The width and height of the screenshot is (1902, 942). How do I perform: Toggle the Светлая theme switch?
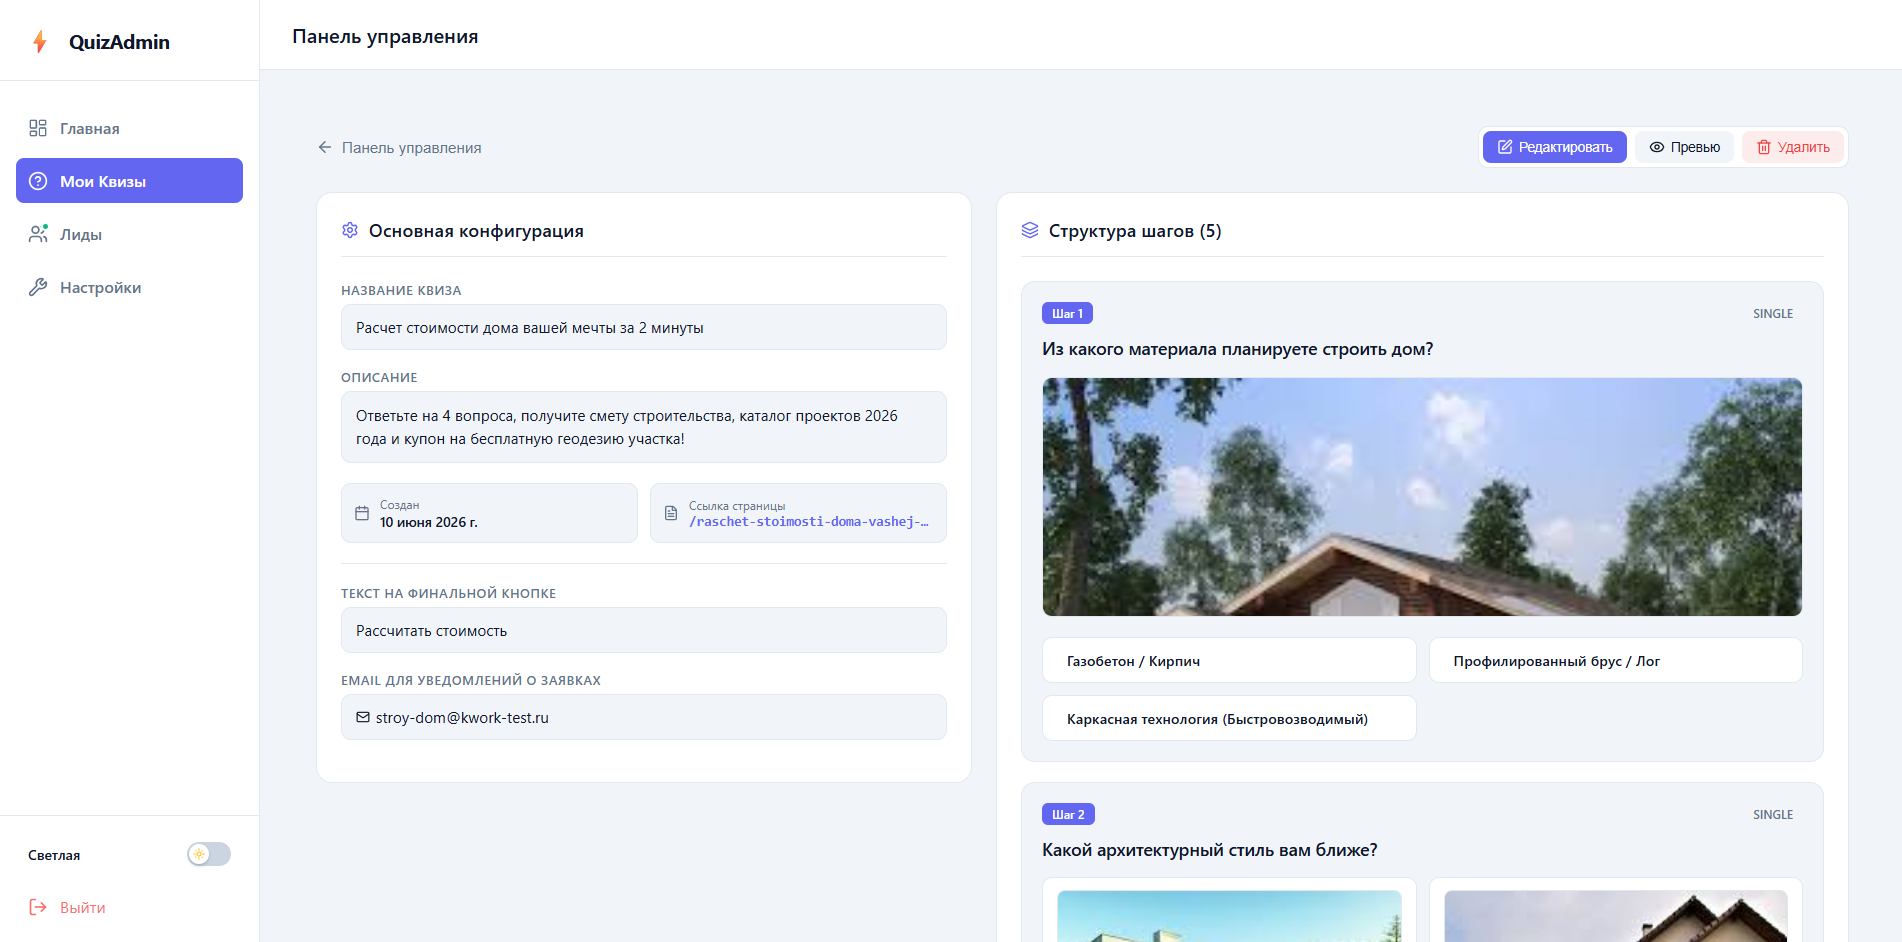click(x=209, y=854)
